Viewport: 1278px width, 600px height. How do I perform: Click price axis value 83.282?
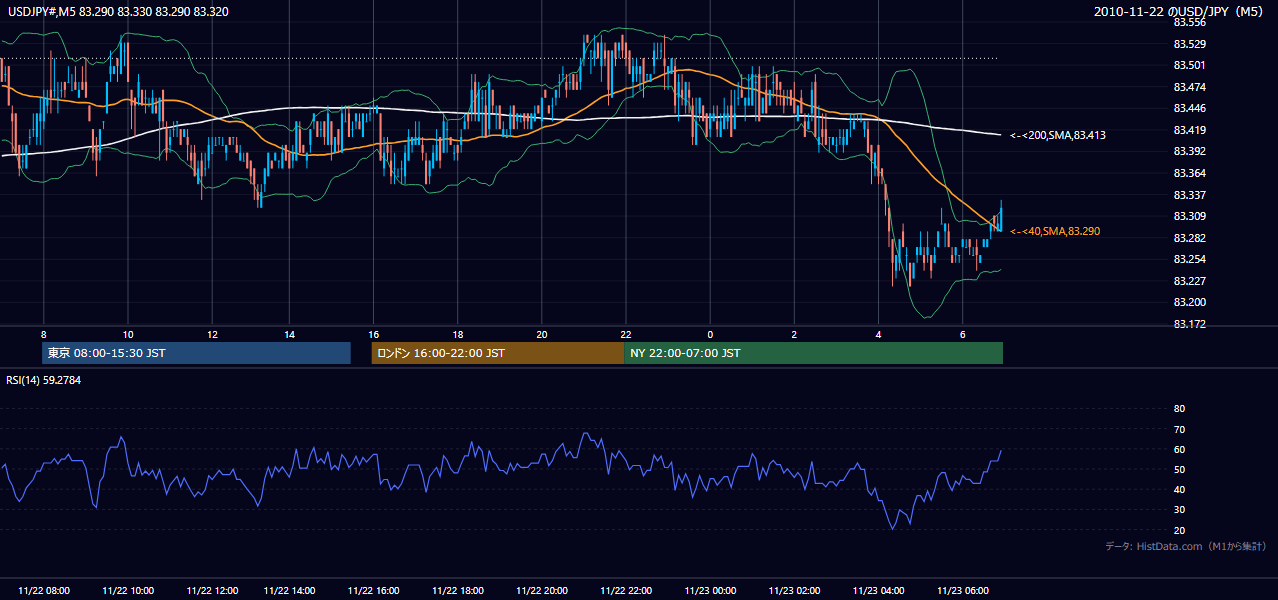tap(1189, 238)
